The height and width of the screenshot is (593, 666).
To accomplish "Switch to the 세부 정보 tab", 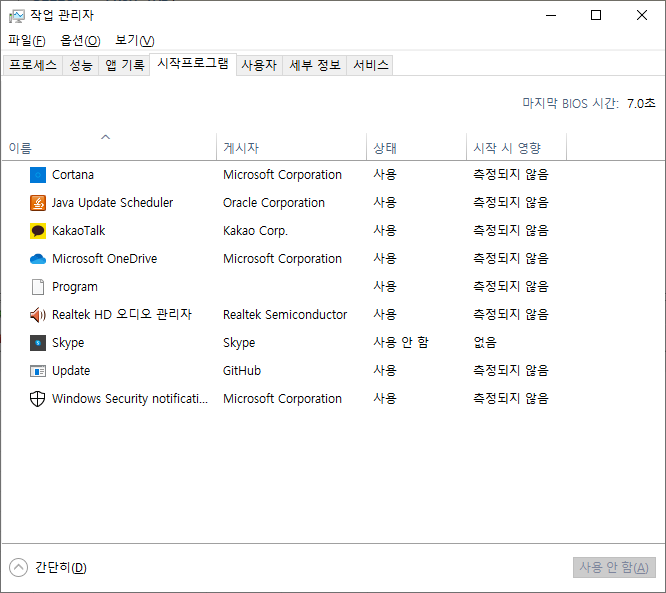I will pos(315,65).
